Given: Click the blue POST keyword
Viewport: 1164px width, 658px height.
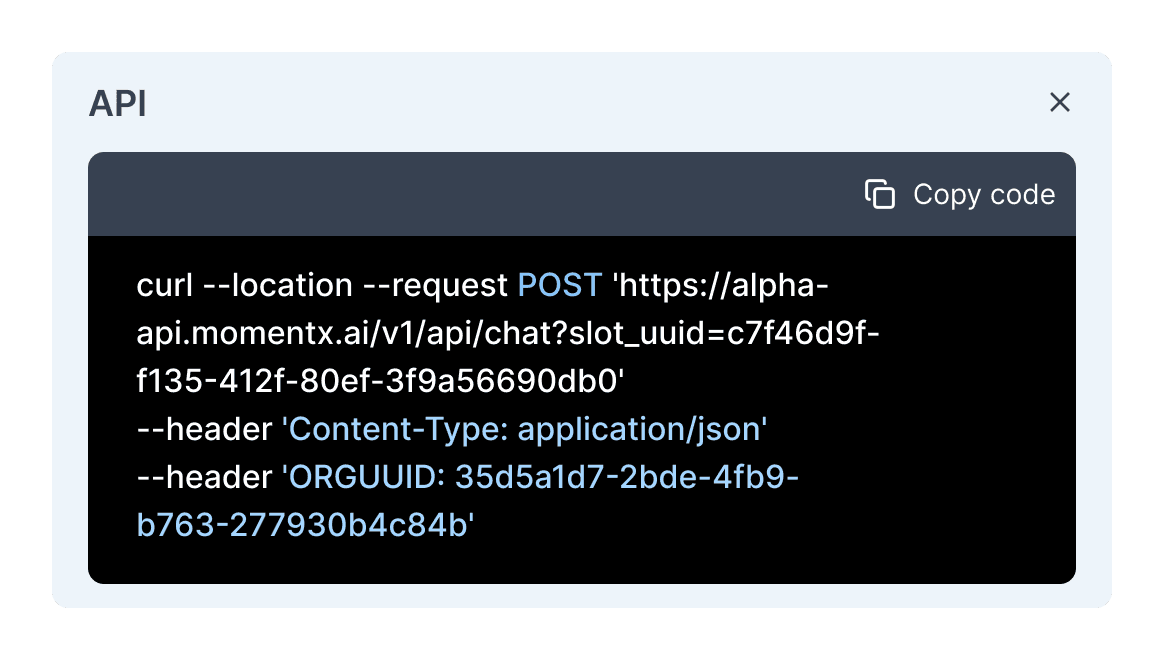Looking at the screenshot, I should click(560, 285).
